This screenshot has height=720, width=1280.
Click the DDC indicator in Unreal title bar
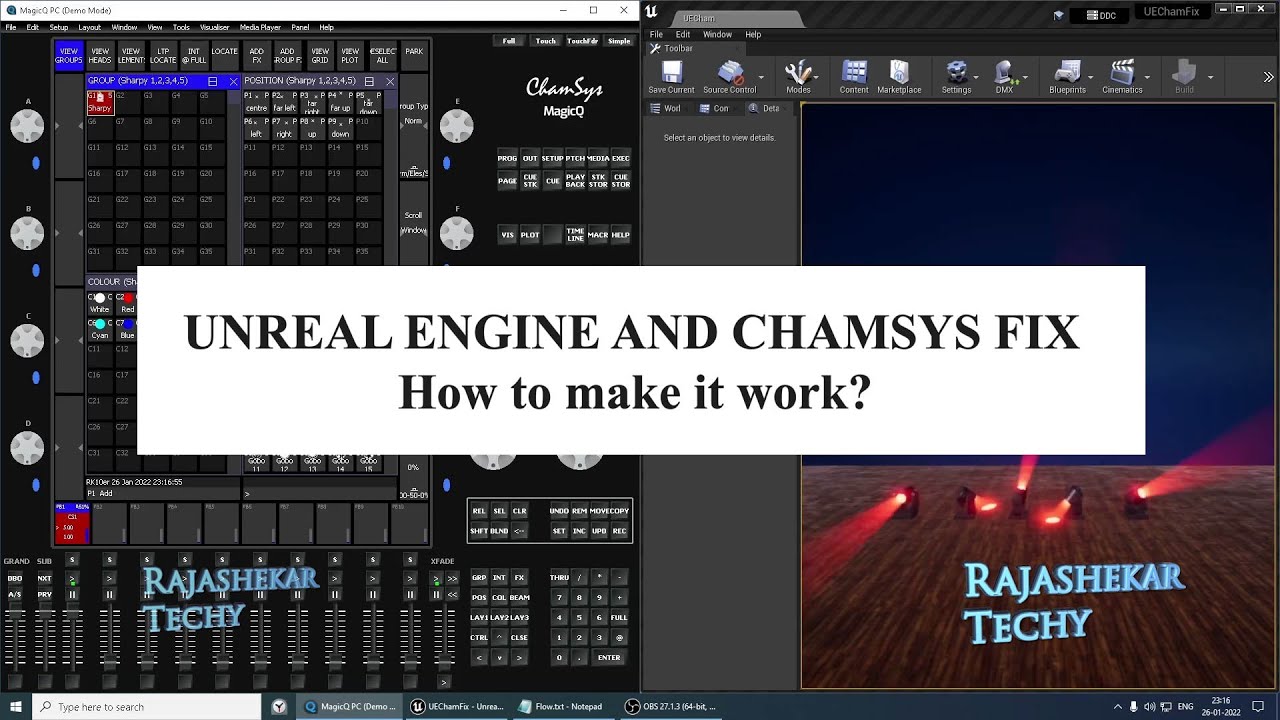tap(1099, 15)
